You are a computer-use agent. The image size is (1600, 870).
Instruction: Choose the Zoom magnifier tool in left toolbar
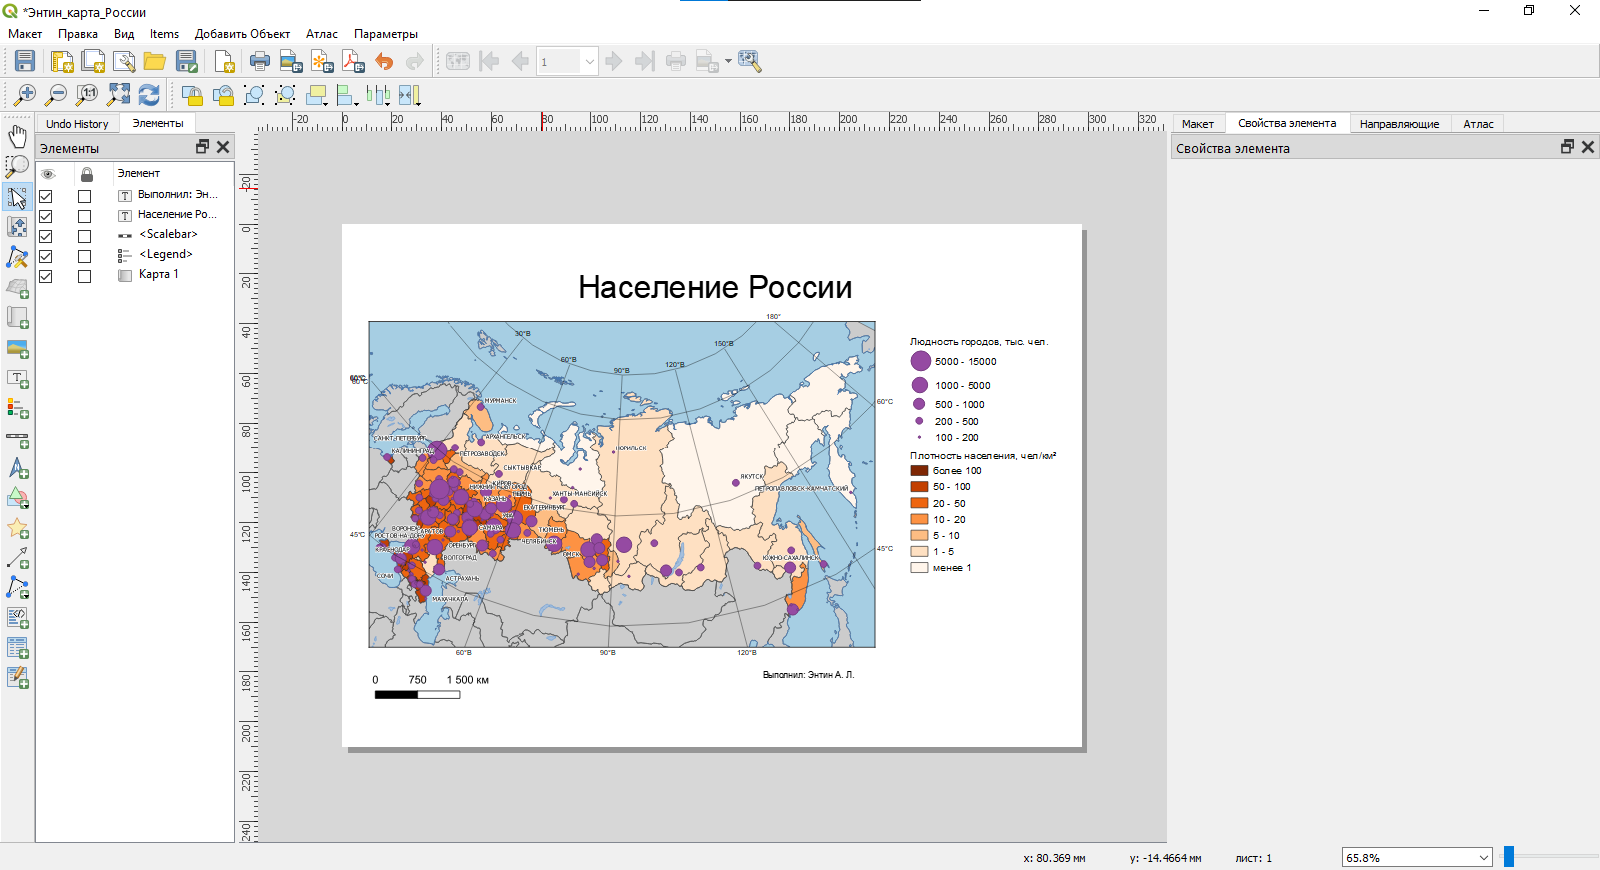pyautogui.click(x=18, y=166)
